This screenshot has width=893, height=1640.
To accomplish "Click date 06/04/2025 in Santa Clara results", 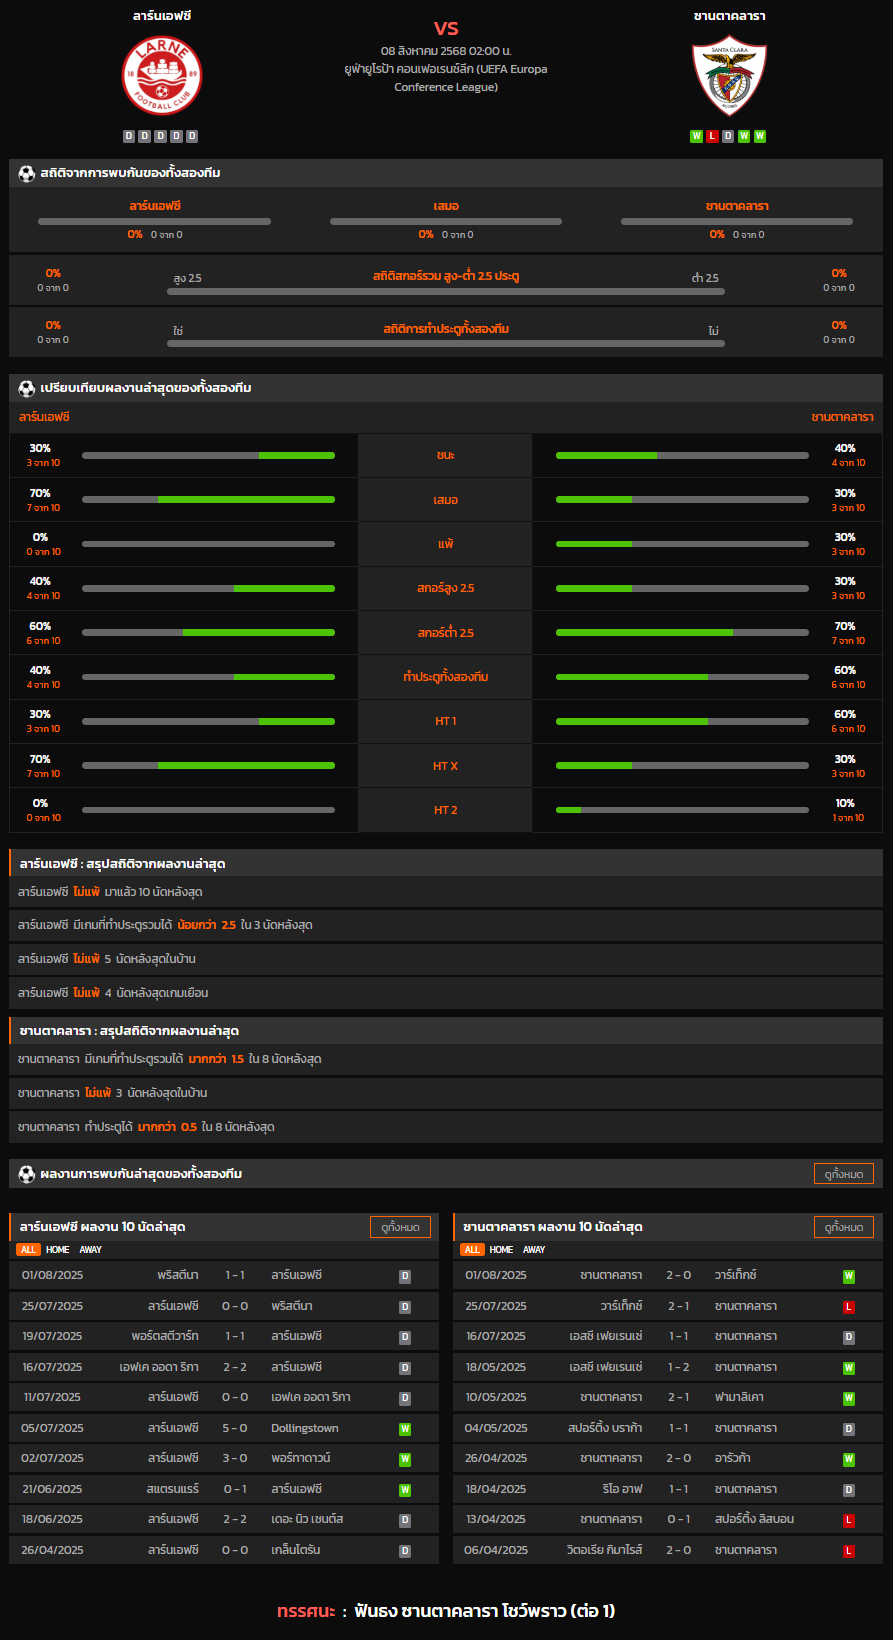I will [x=496, y=1550].
